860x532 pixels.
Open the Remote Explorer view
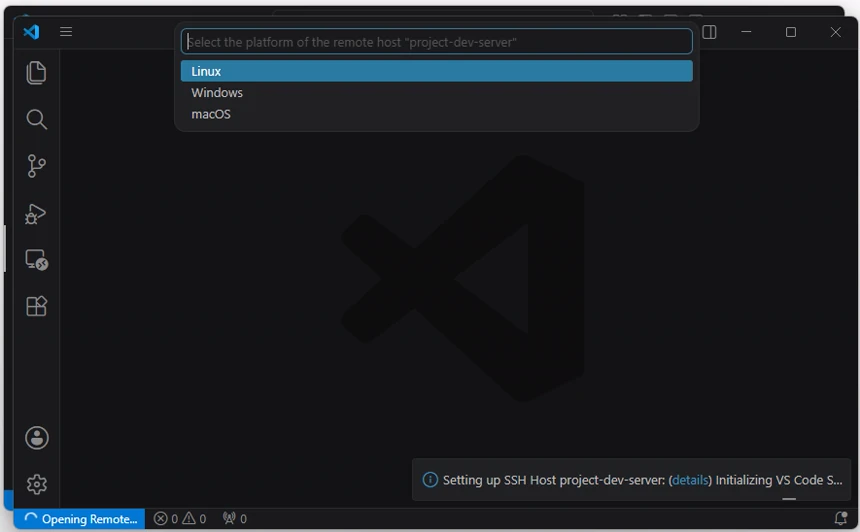[x=36, y=259]
